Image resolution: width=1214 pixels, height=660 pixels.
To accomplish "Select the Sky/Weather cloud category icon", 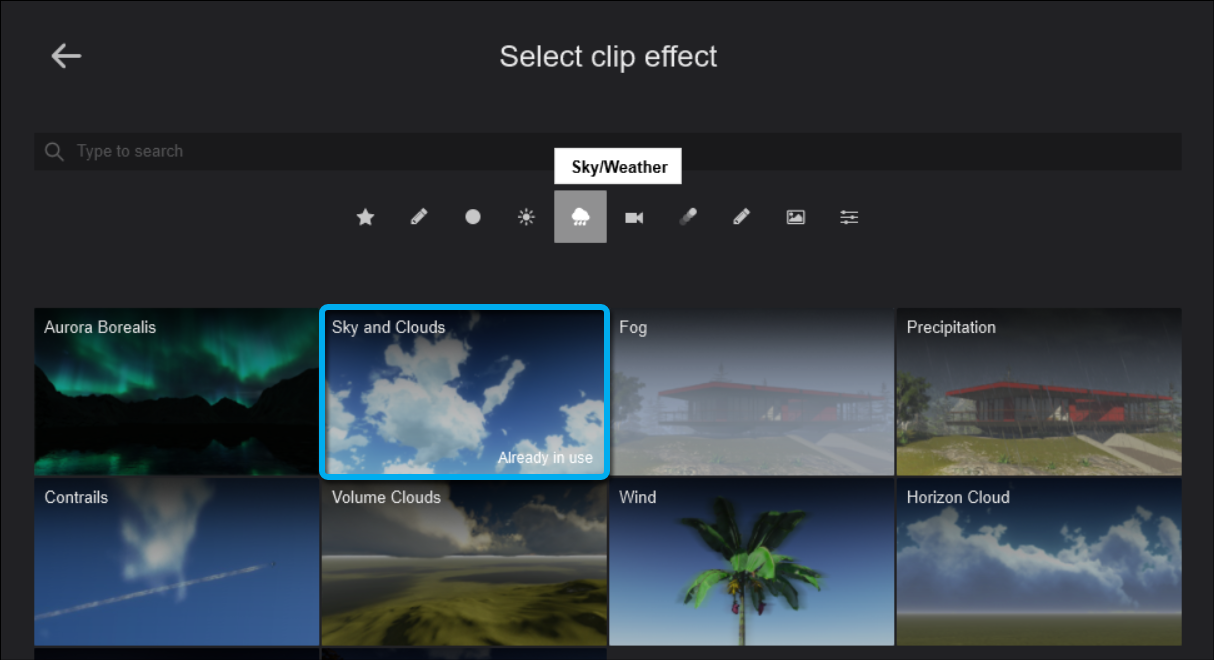I will pos(580,217).
